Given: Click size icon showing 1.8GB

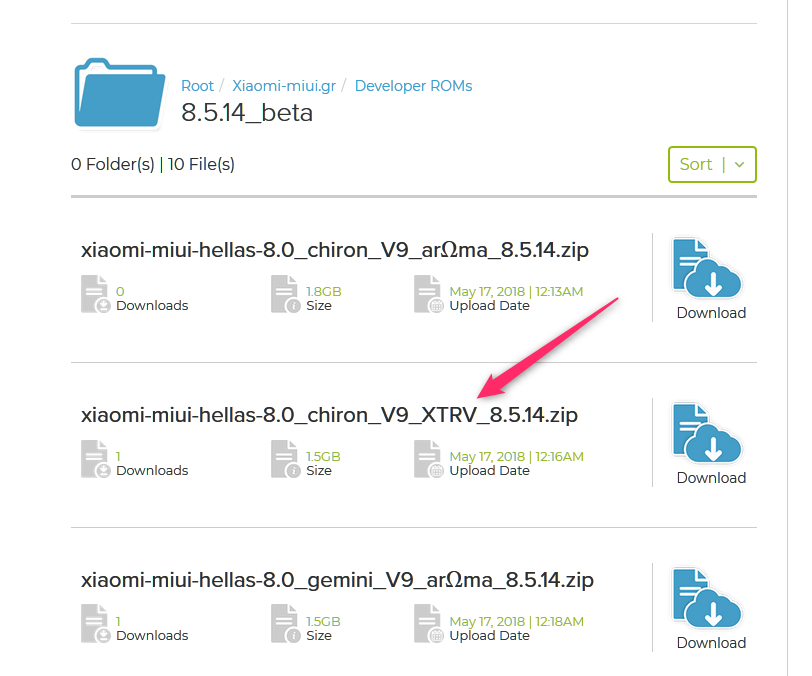Looking at the screenshot, I should tap(285, 297).
